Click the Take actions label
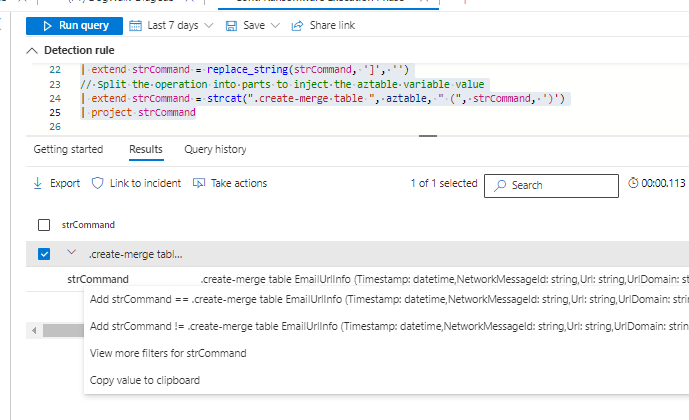 [x=239, y=183]
